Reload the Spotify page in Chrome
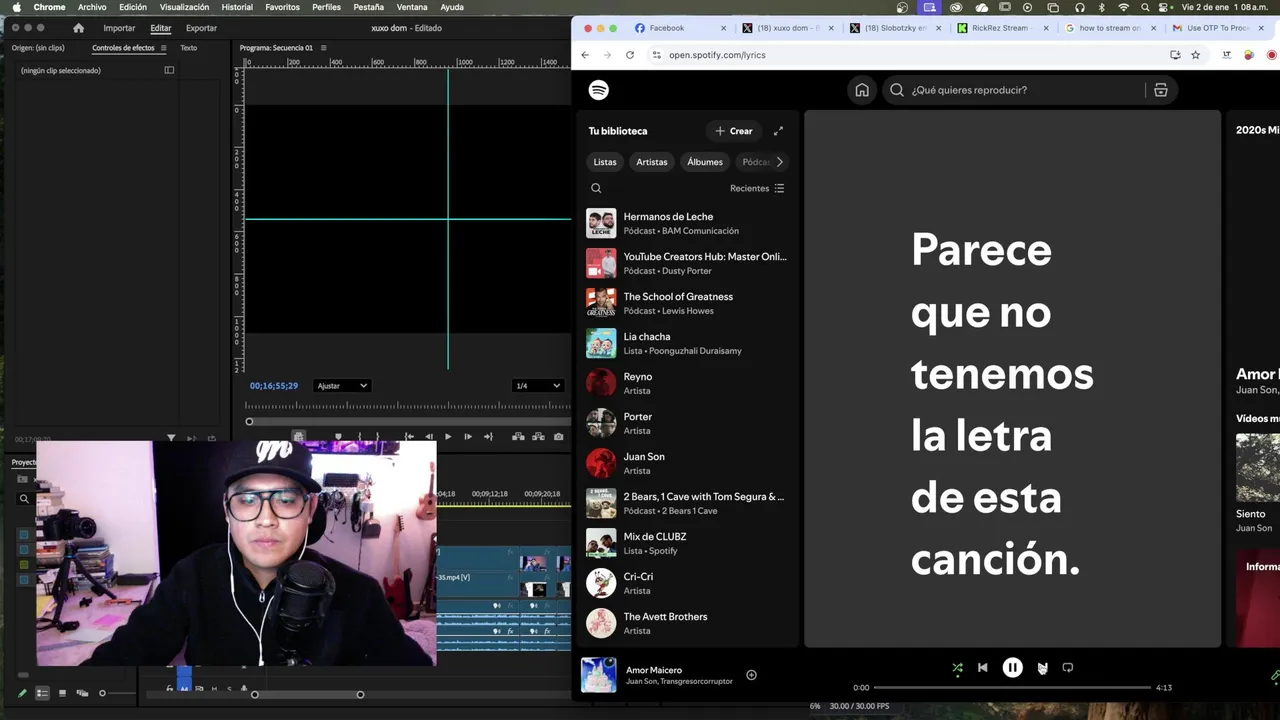This screenshot has width=1280, height=720. point(630,55)
